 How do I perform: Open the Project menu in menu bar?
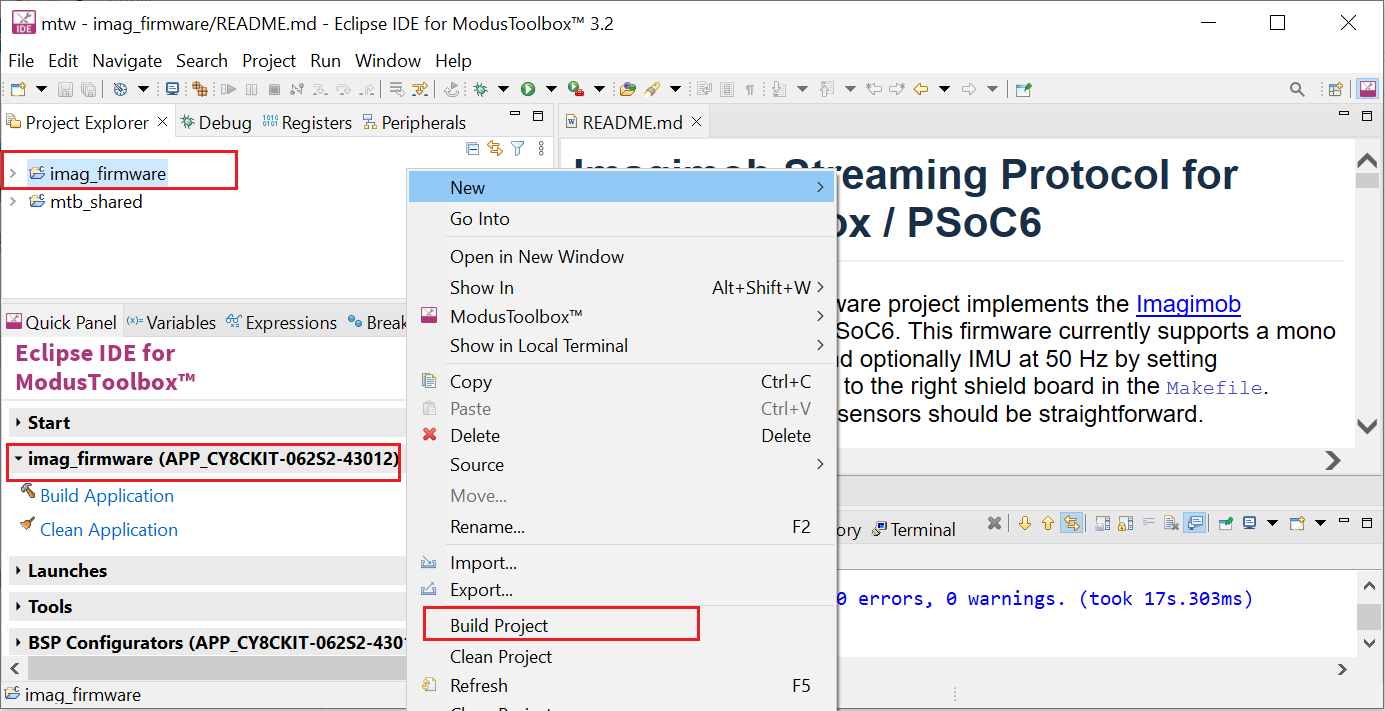[x=269, y=61]
